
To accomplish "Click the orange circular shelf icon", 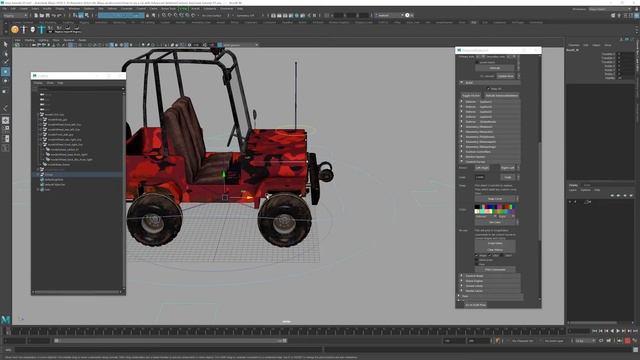I will tap(15, 29).
